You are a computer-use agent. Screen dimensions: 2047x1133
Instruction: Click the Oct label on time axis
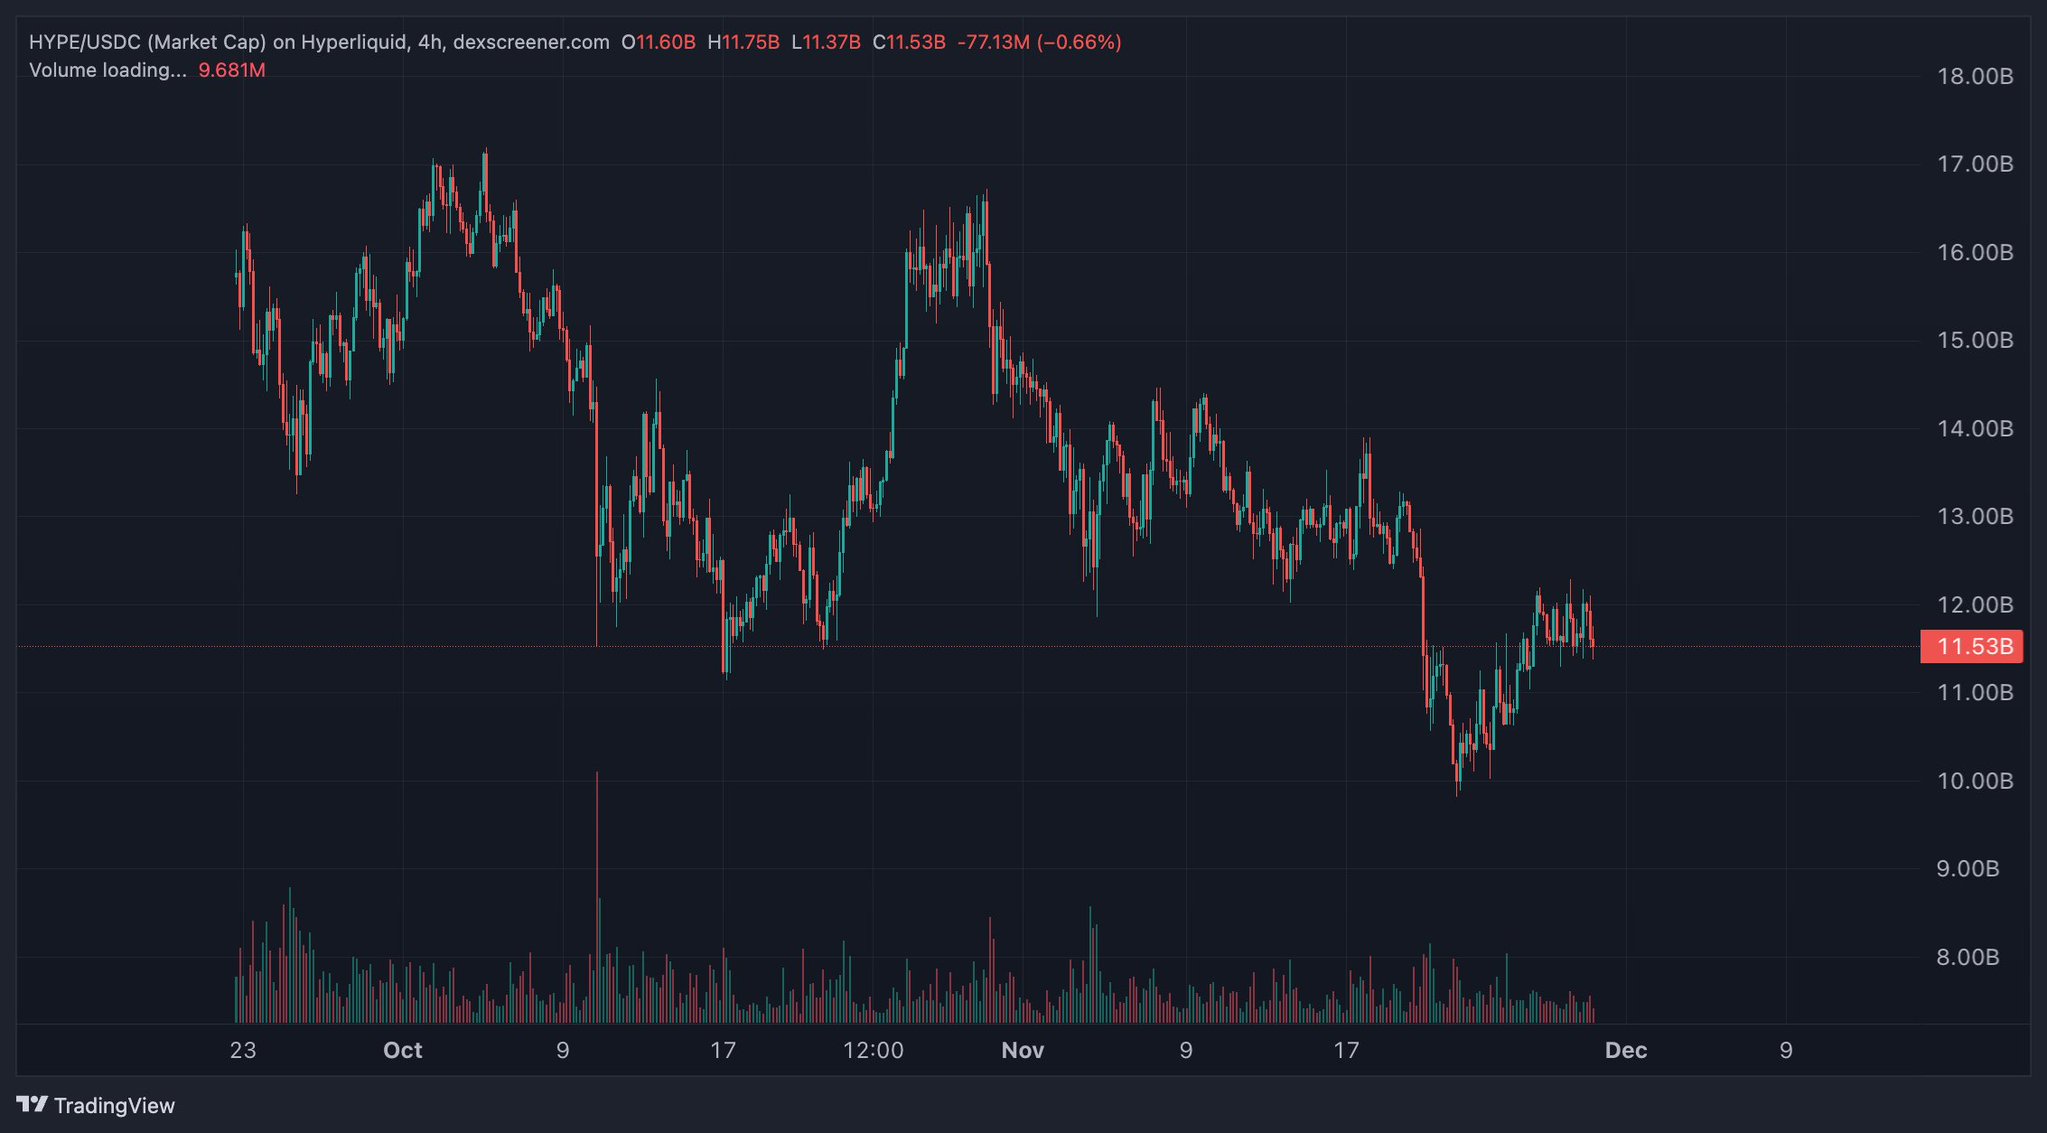402,1050
